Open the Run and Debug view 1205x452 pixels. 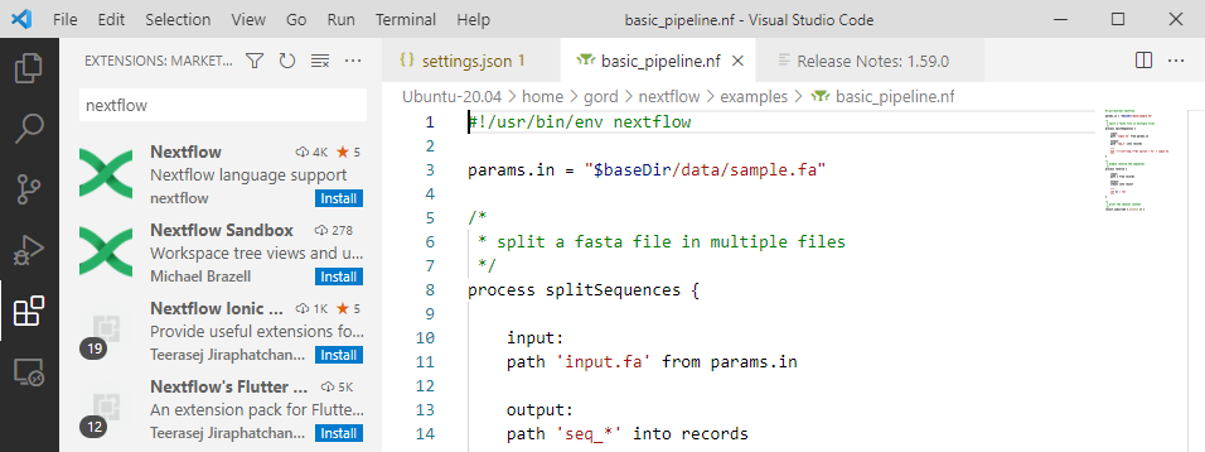tap(29, 250)
